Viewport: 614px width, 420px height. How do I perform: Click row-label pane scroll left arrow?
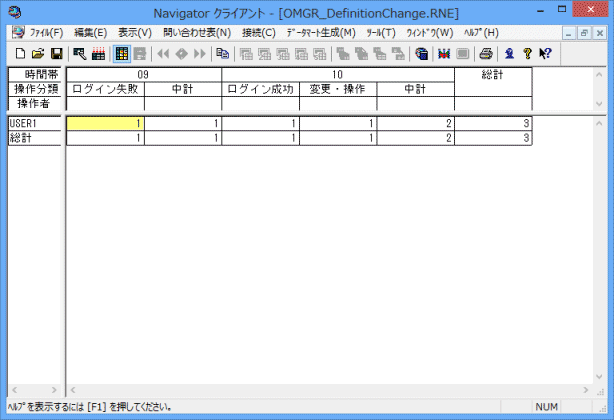point(14,390)
